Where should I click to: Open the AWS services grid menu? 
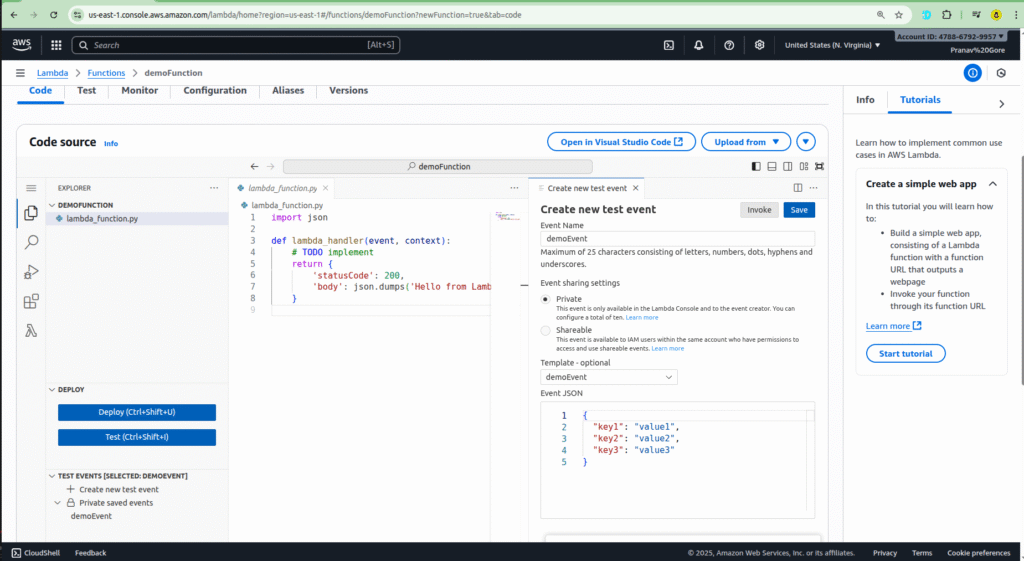click(56, 45)
